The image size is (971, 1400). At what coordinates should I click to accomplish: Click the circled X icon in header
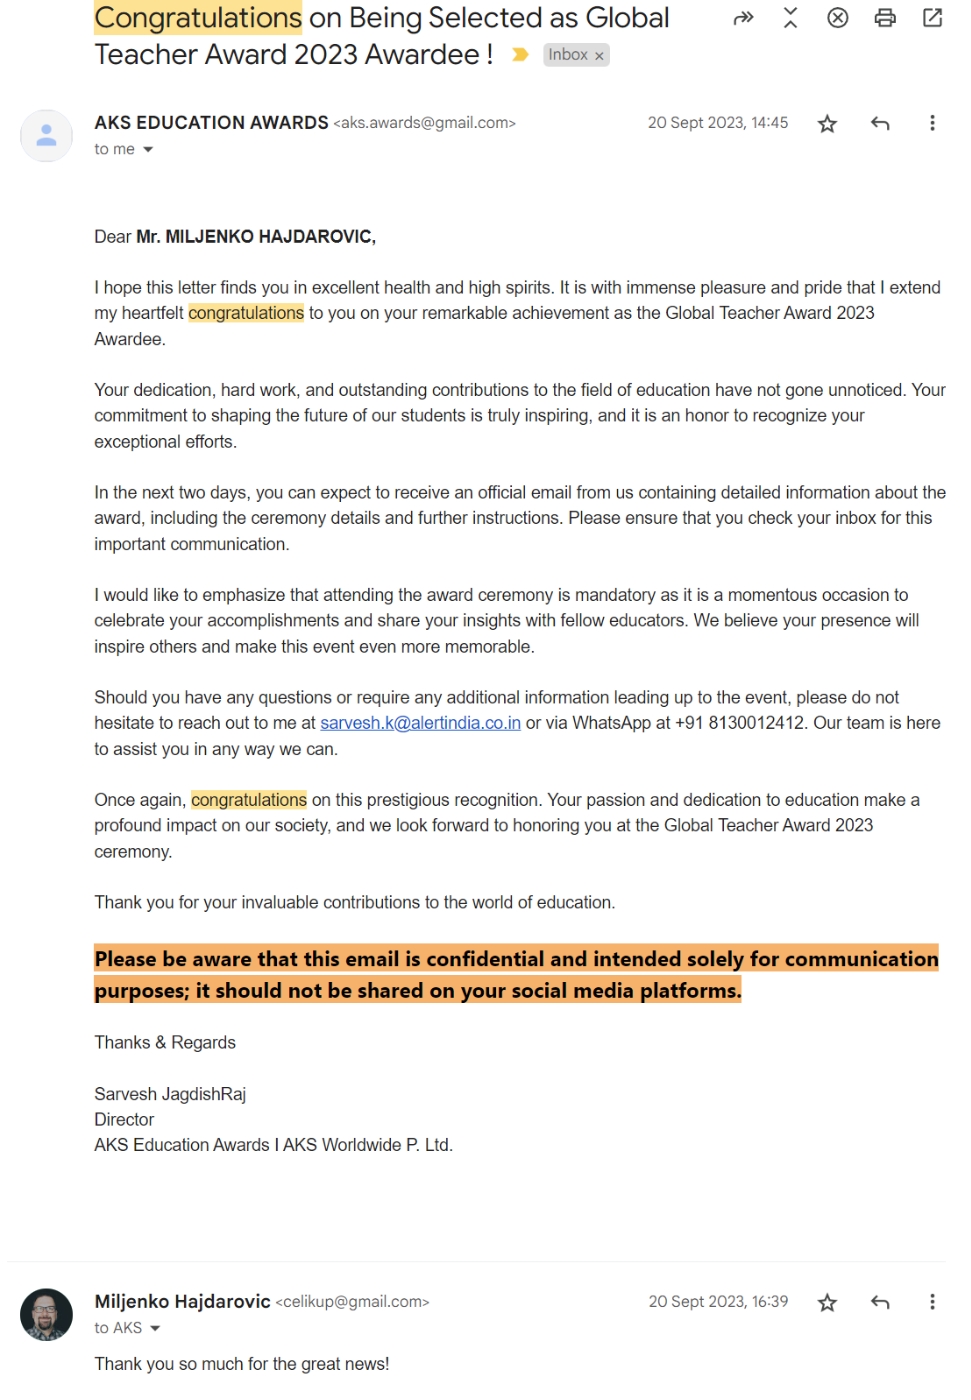click(x=838, y=18)
